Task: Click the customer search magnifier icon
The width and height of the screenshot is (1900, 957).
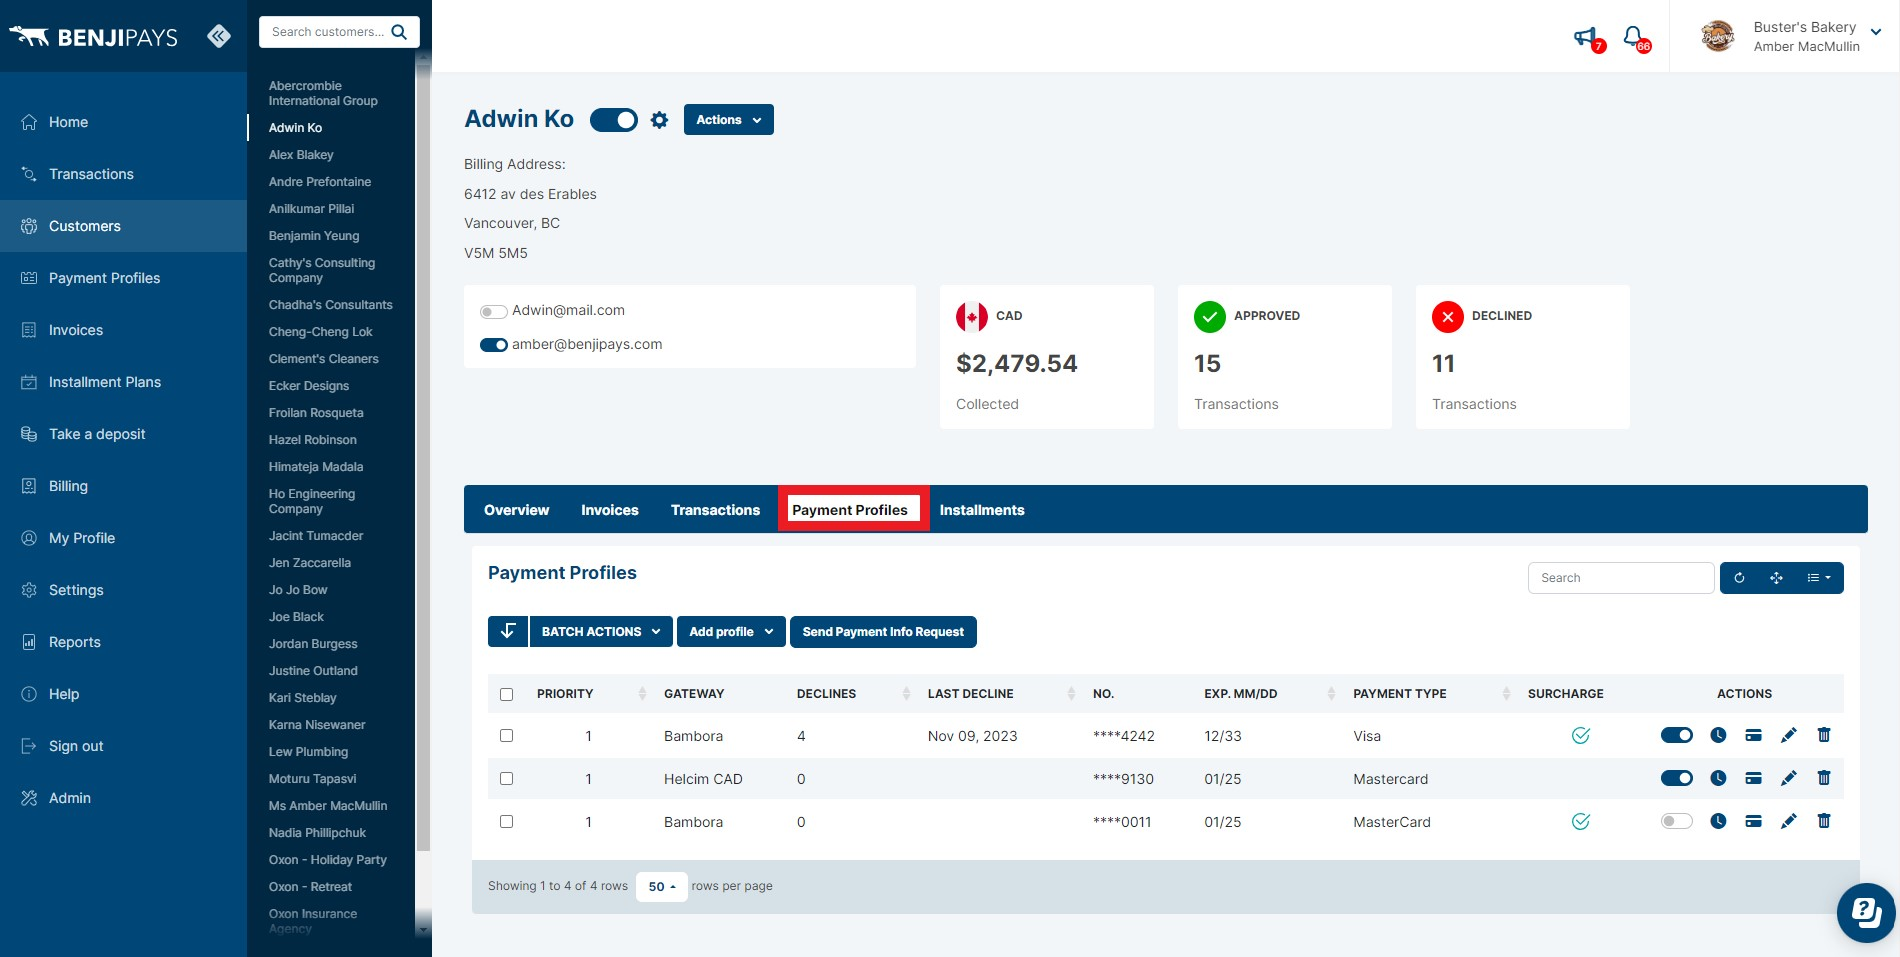Action: (399, 32)
